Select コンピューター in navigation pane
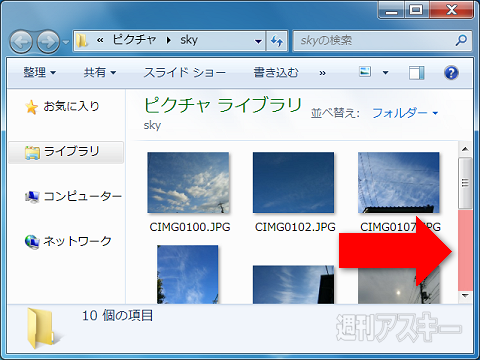Screen dimensions: 480x360 pyautogui.click(x=83, y=196)
